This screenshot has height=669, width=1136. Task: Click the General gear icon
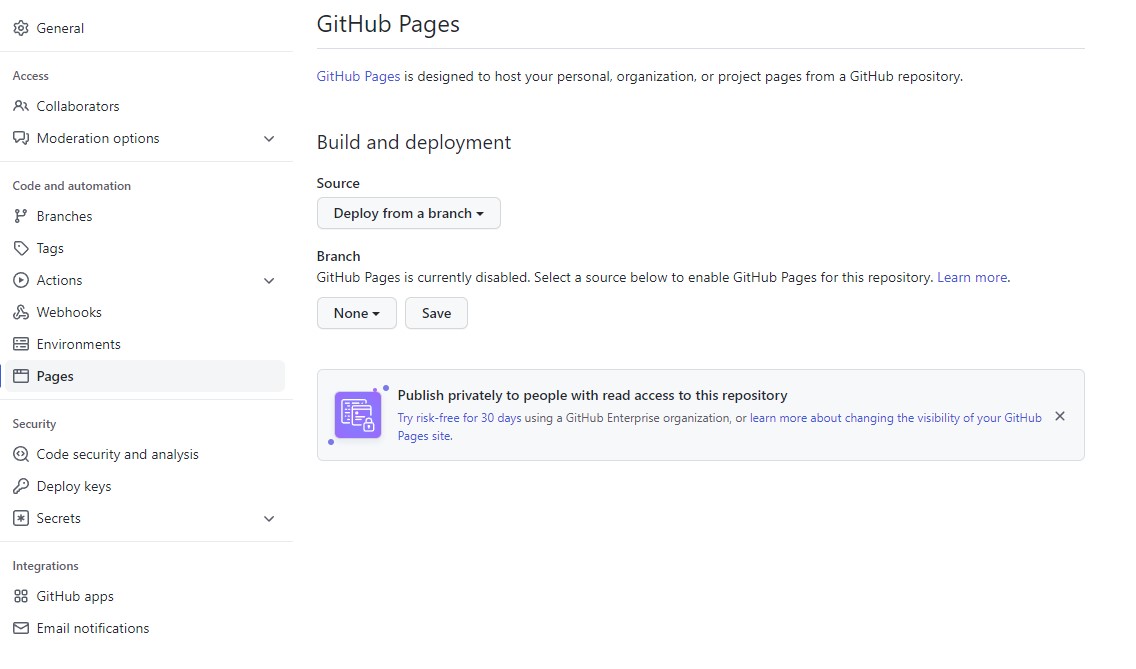coord(21,28)
